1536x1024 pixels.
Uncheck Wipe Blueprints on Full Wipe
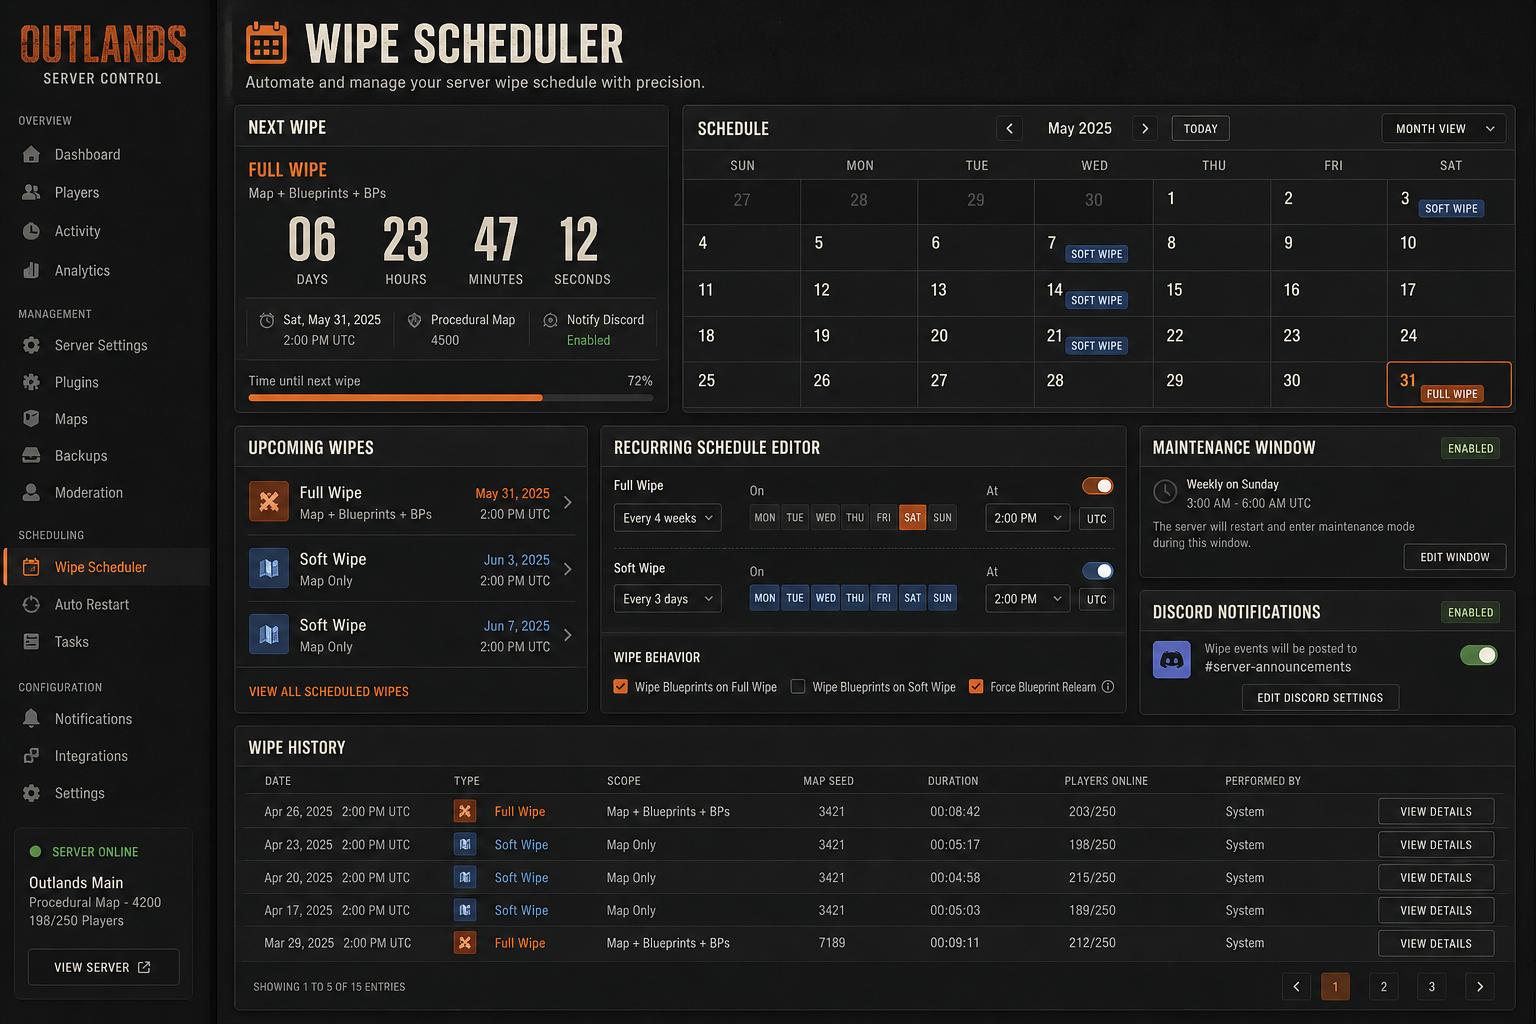[x=621, y=687]
